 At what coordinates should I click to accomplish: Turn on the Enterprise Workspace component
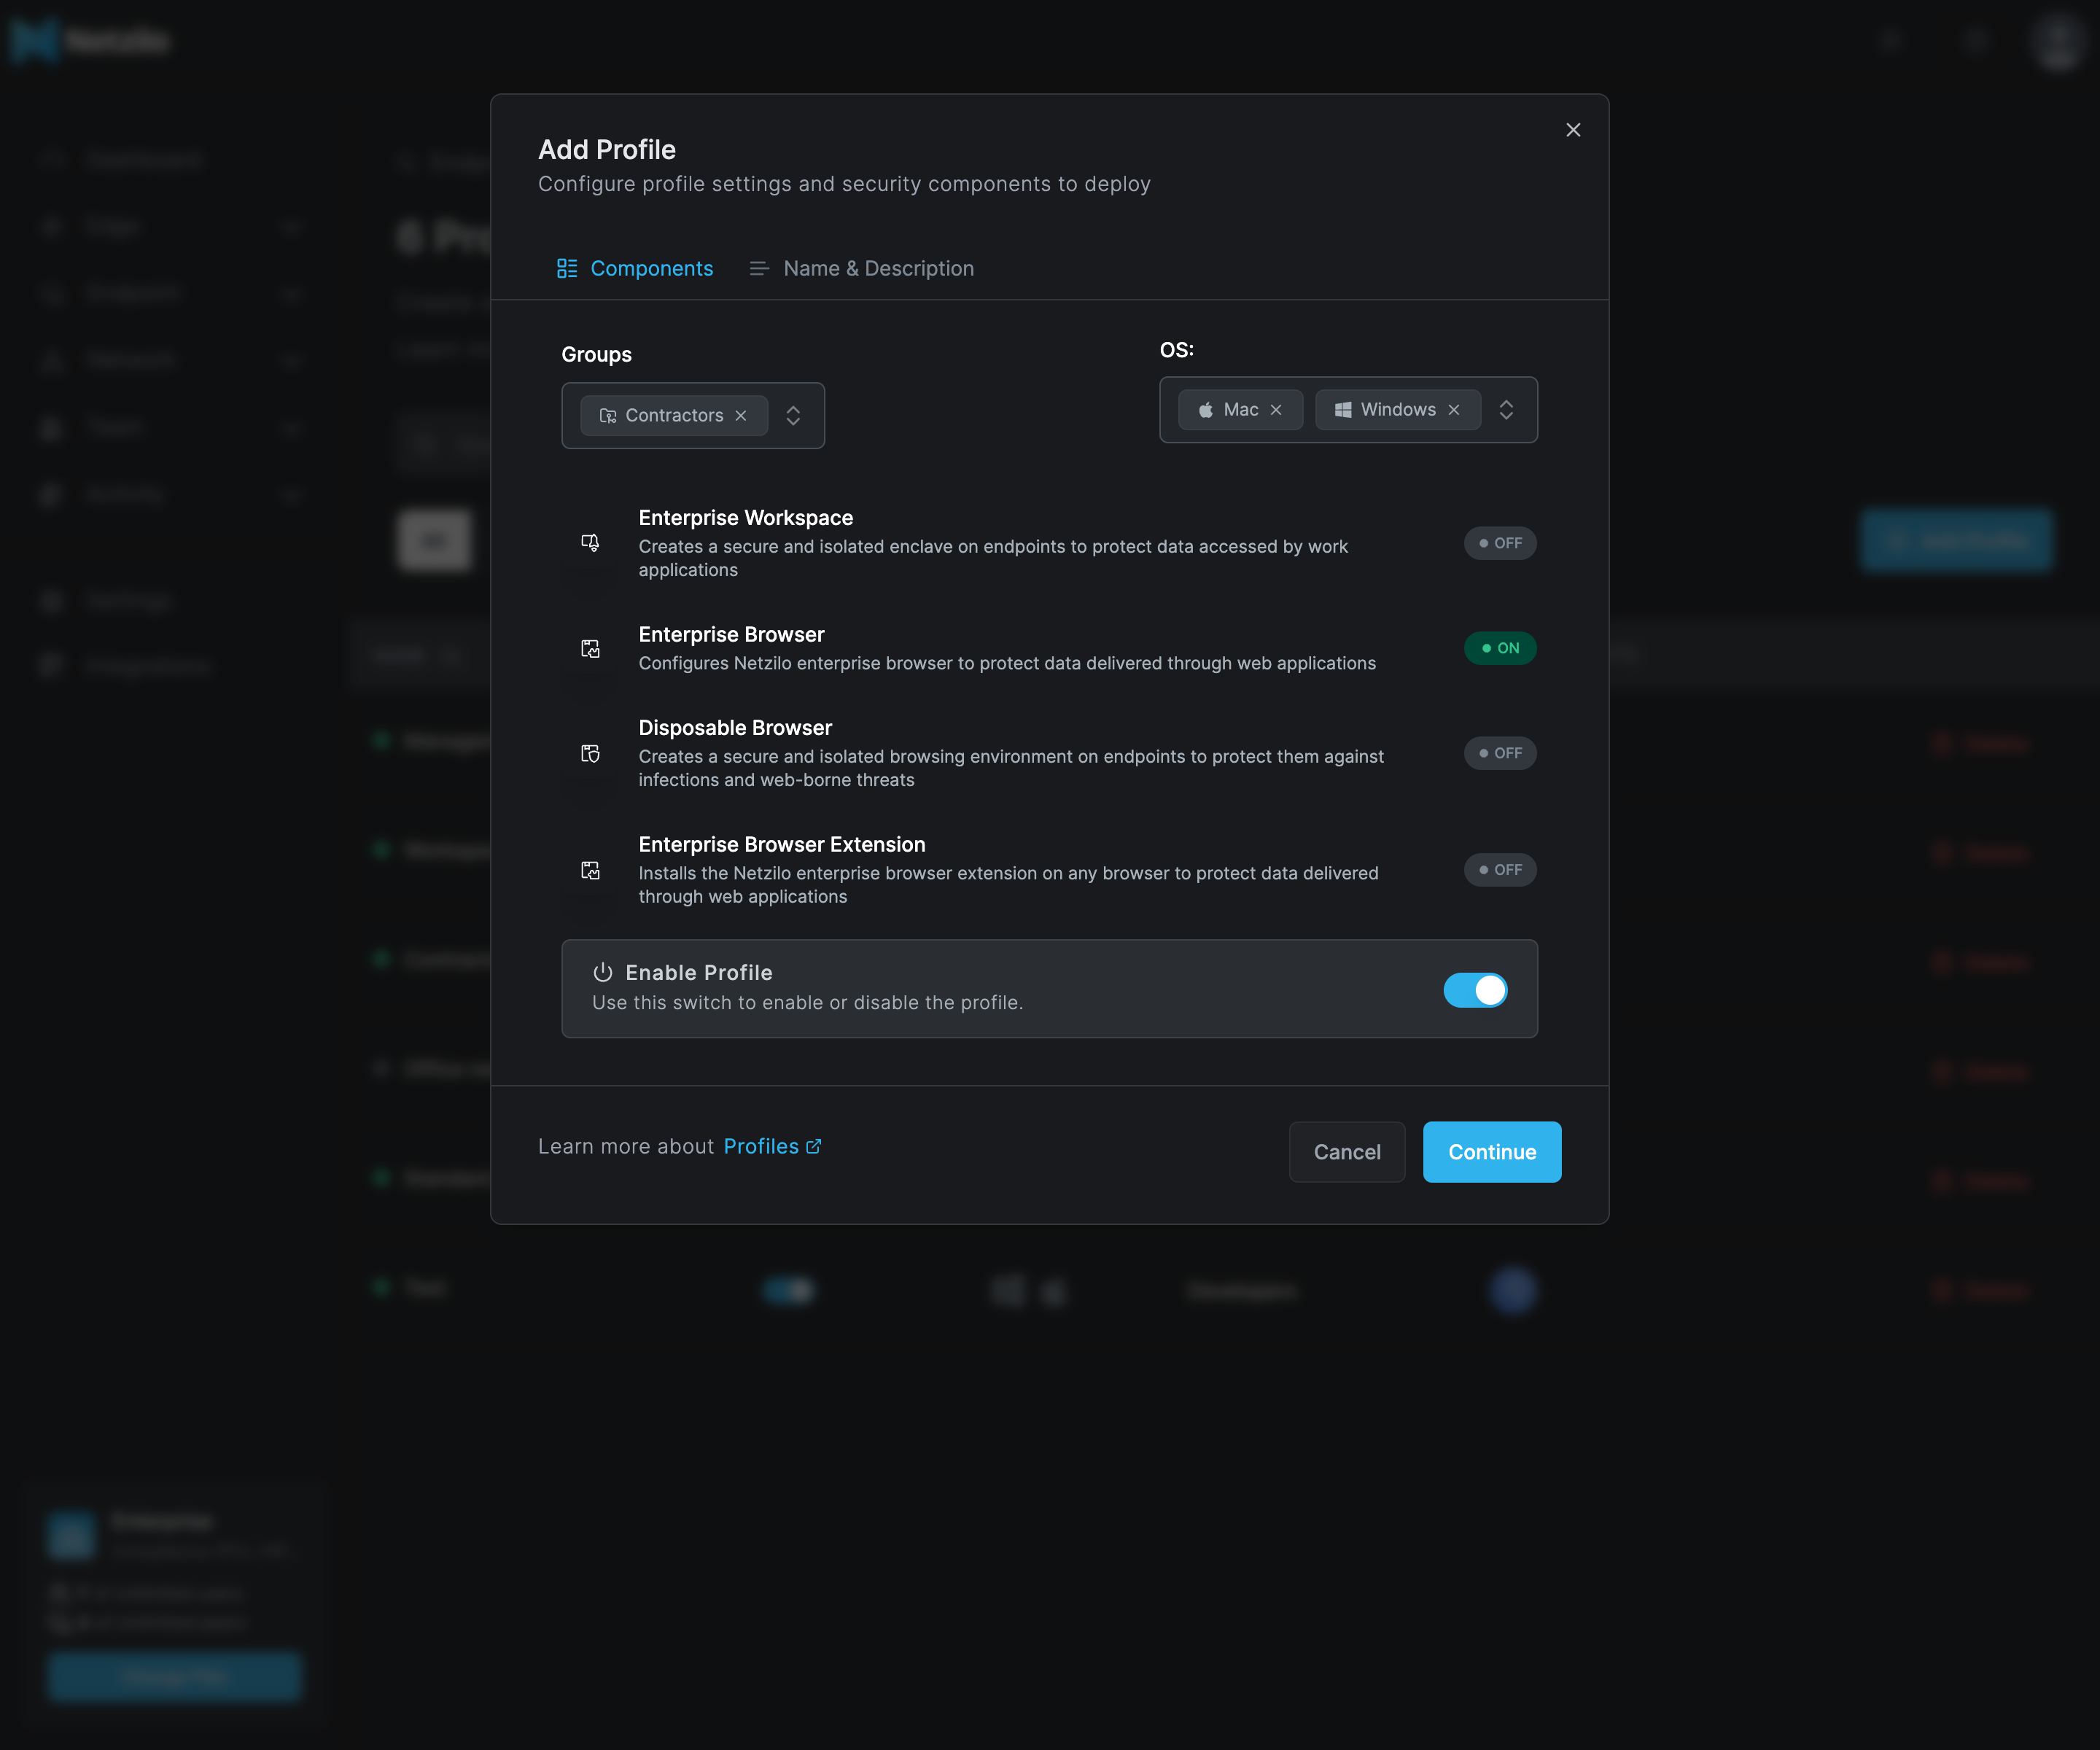[1500, 543]
